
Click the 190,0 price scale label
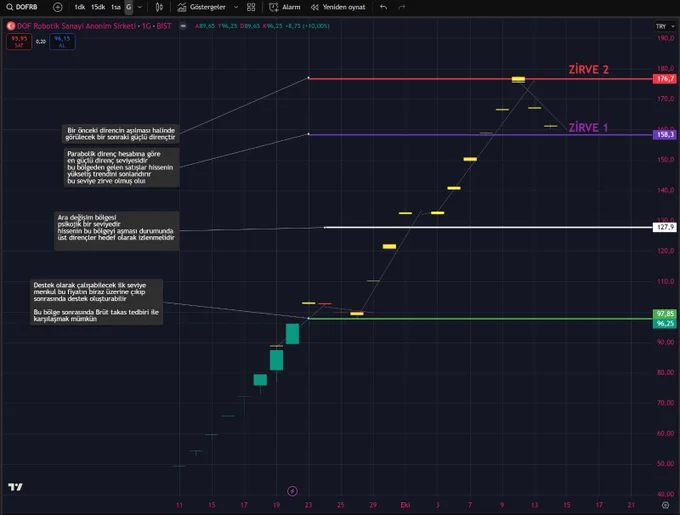pyautogui.click(x=665, y=38)
